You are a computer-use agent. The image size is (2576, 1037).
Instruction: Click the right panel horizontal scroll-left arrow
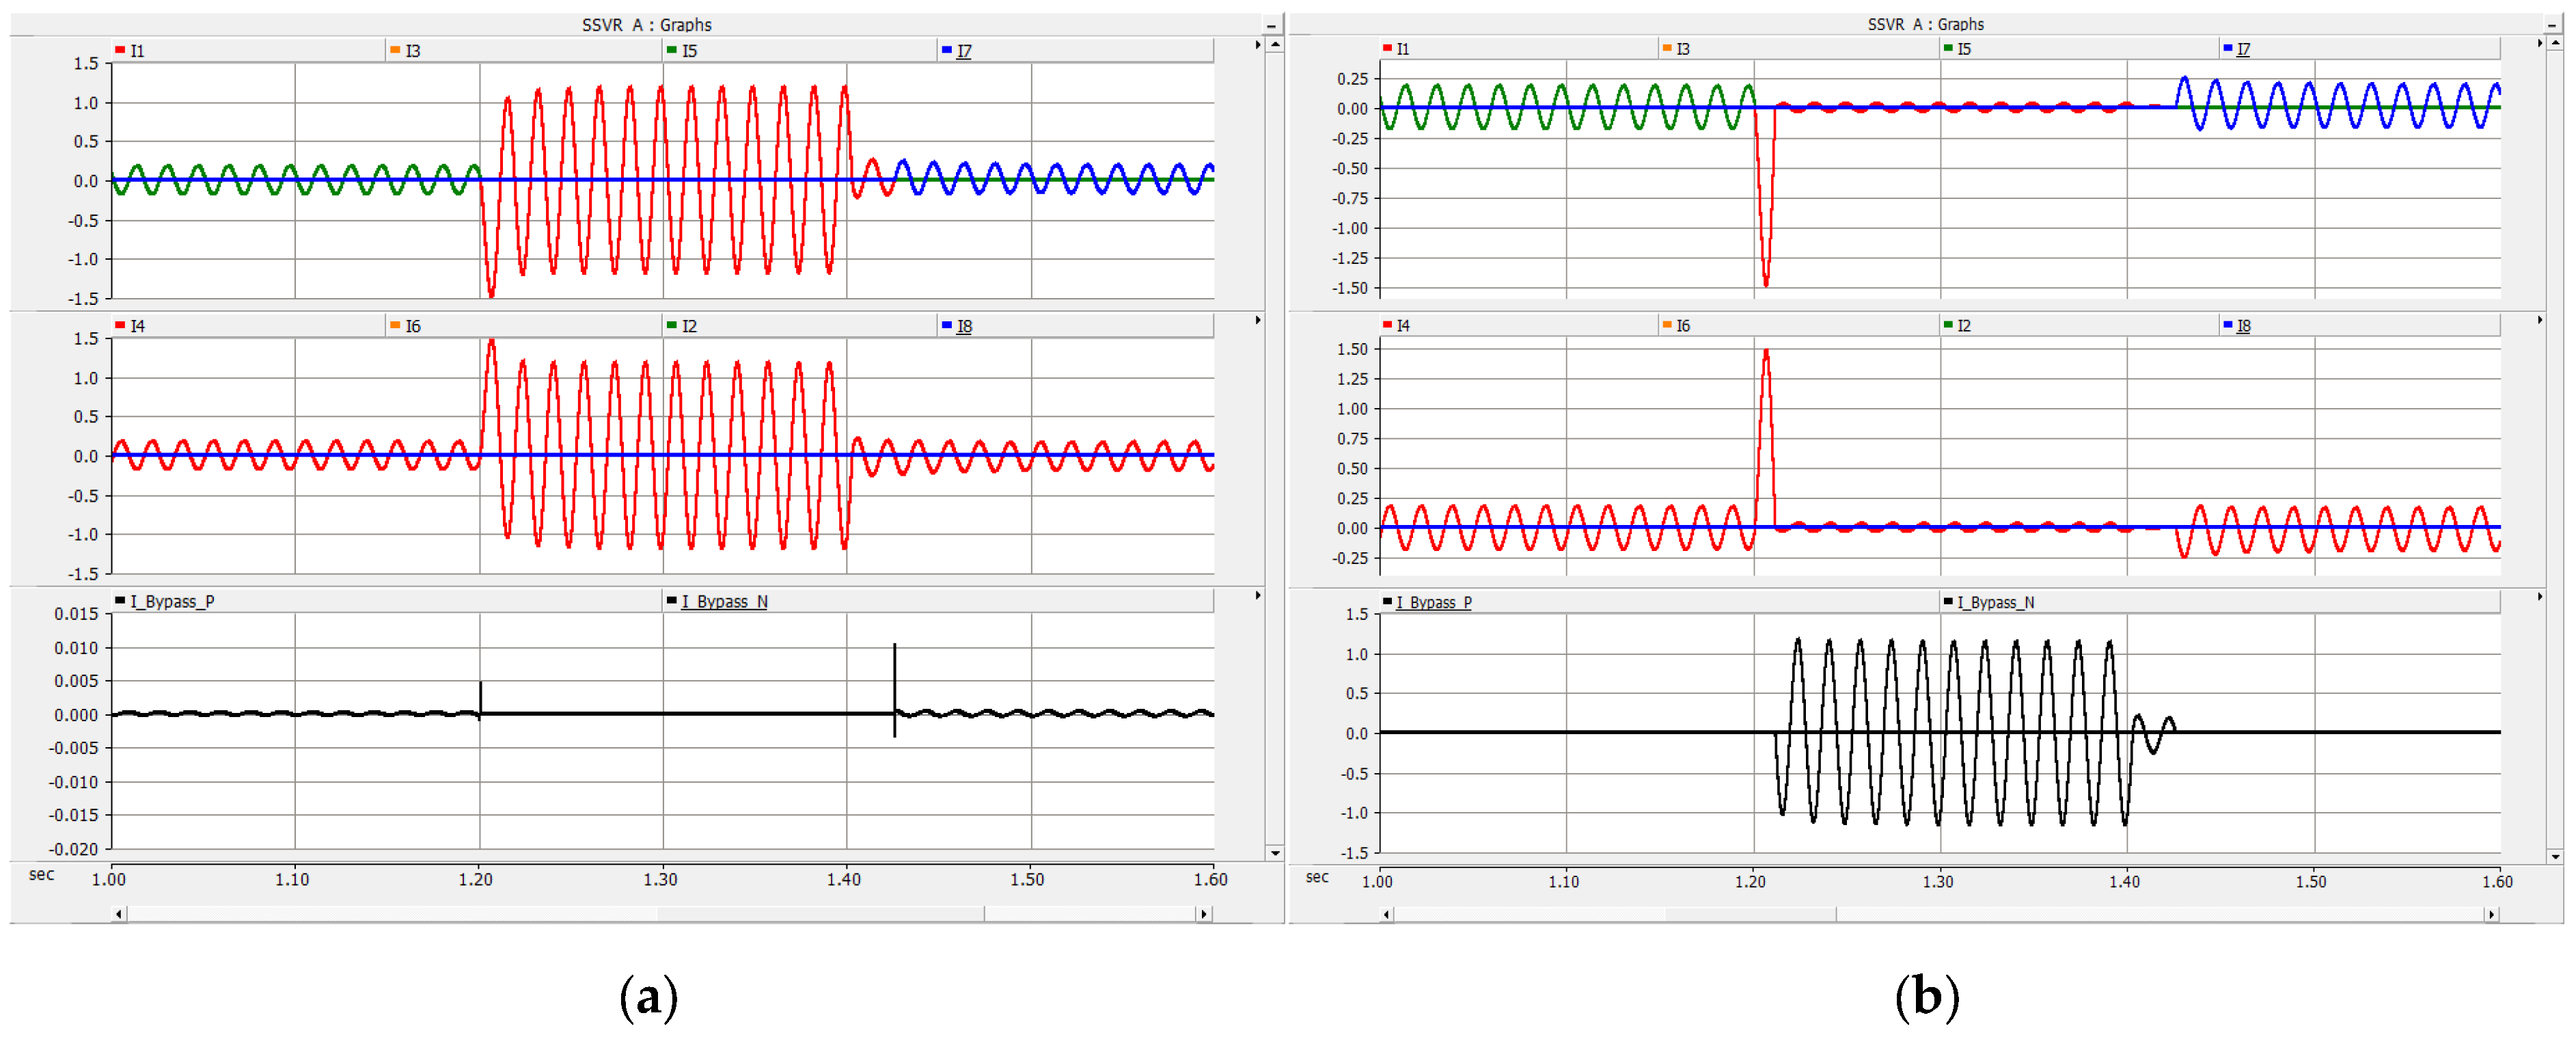pos(1386,915)
